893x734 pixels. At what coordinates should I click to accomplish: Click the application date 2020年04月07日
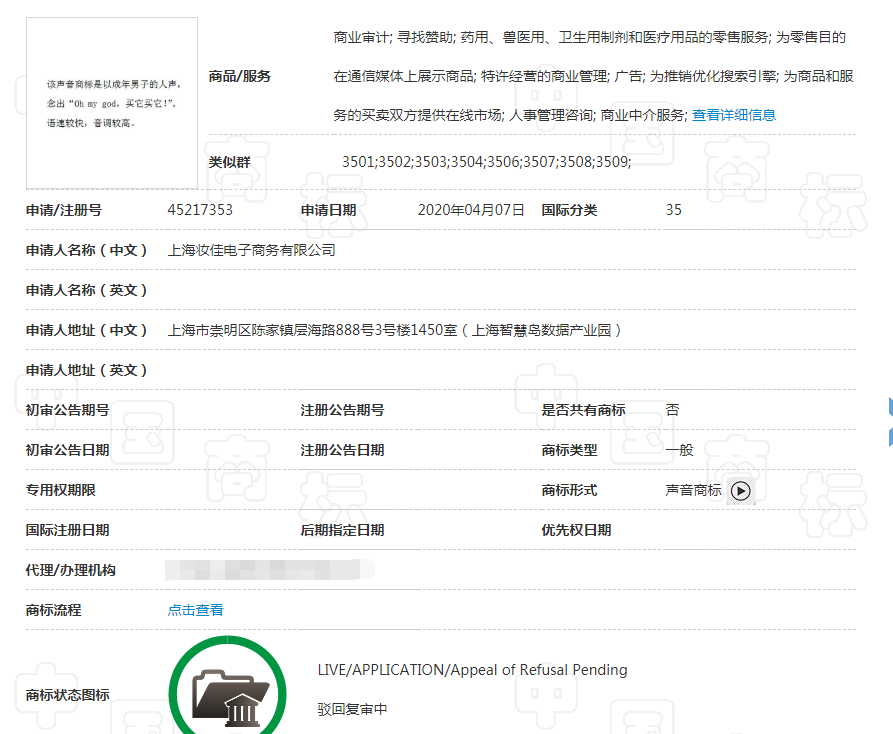click(x=470, y=210)
